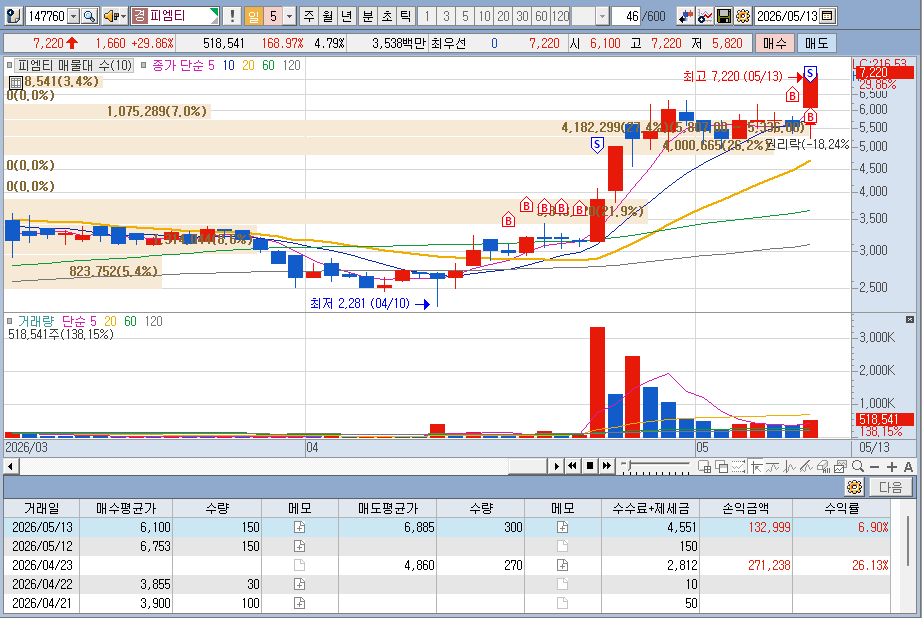922x618 pixels.
Task: Open the speaker alert dropdown arrow
Action: [123, 16]
